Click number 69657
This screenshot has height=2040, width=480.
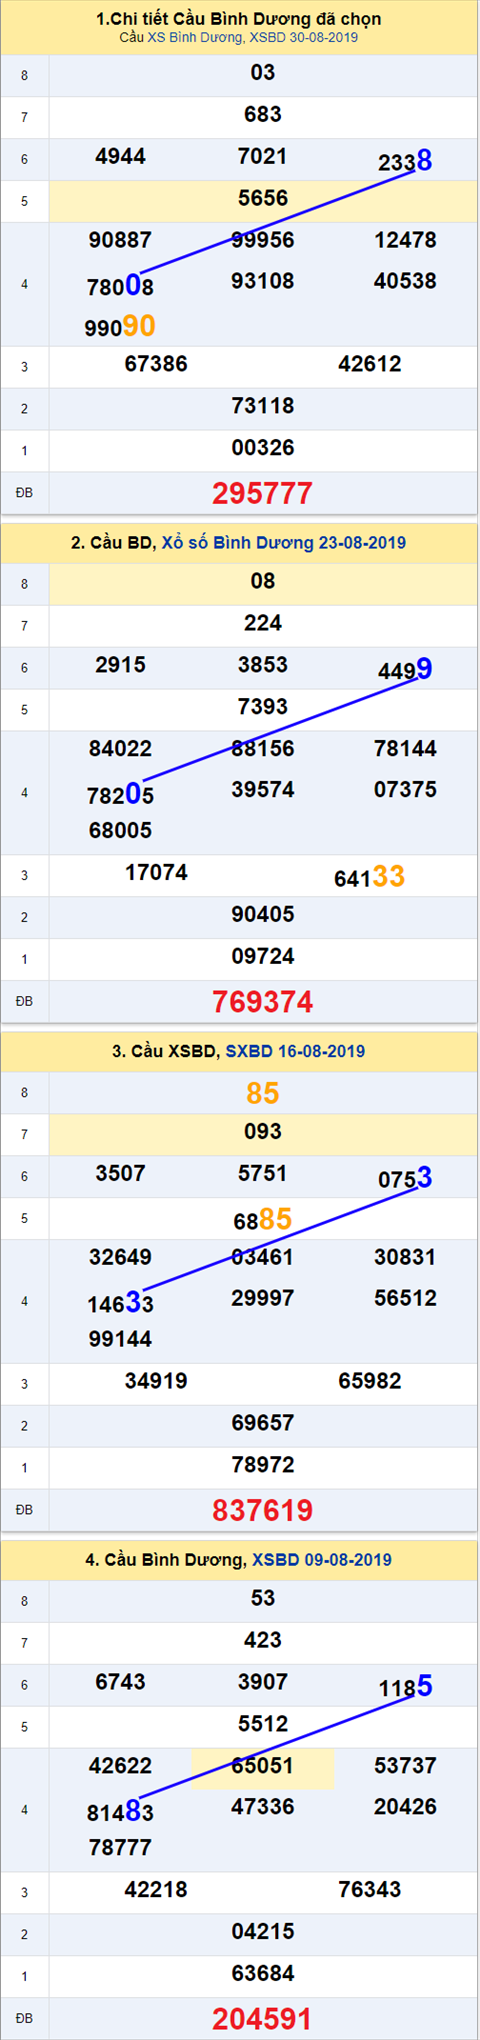(x=263, y=1423)
